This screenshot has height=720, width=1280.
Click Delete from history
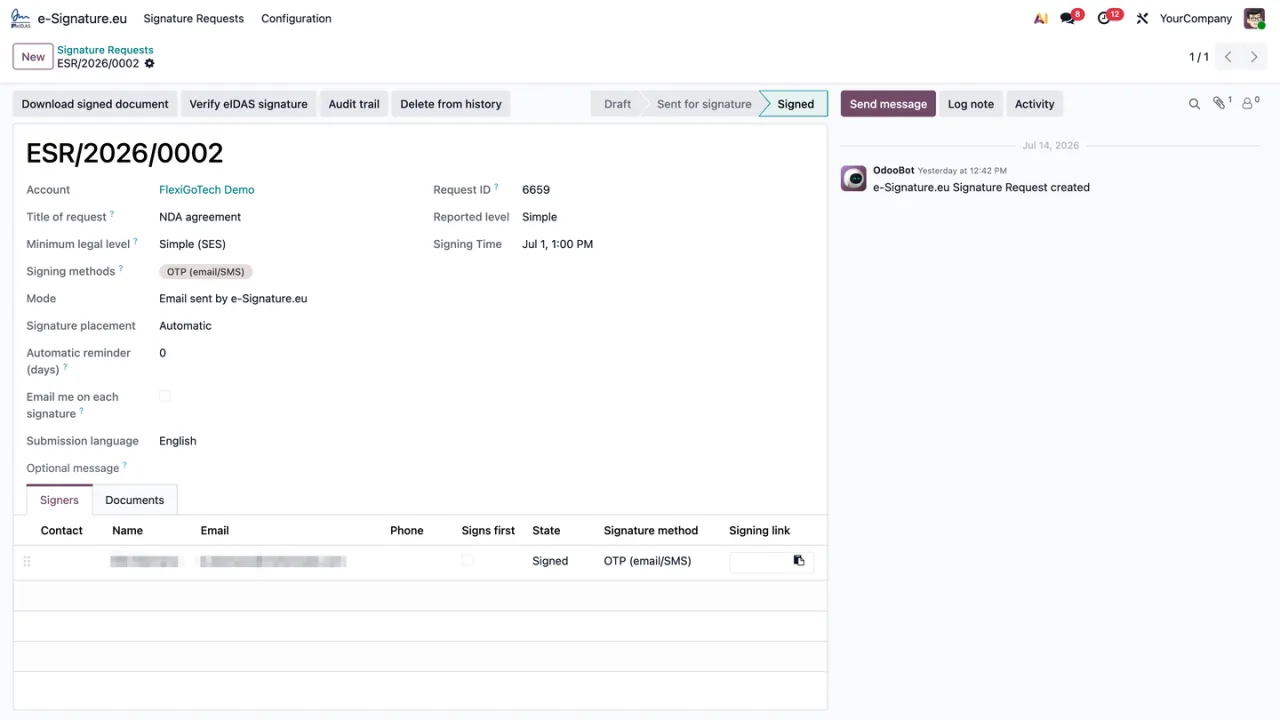click(451, 104)
